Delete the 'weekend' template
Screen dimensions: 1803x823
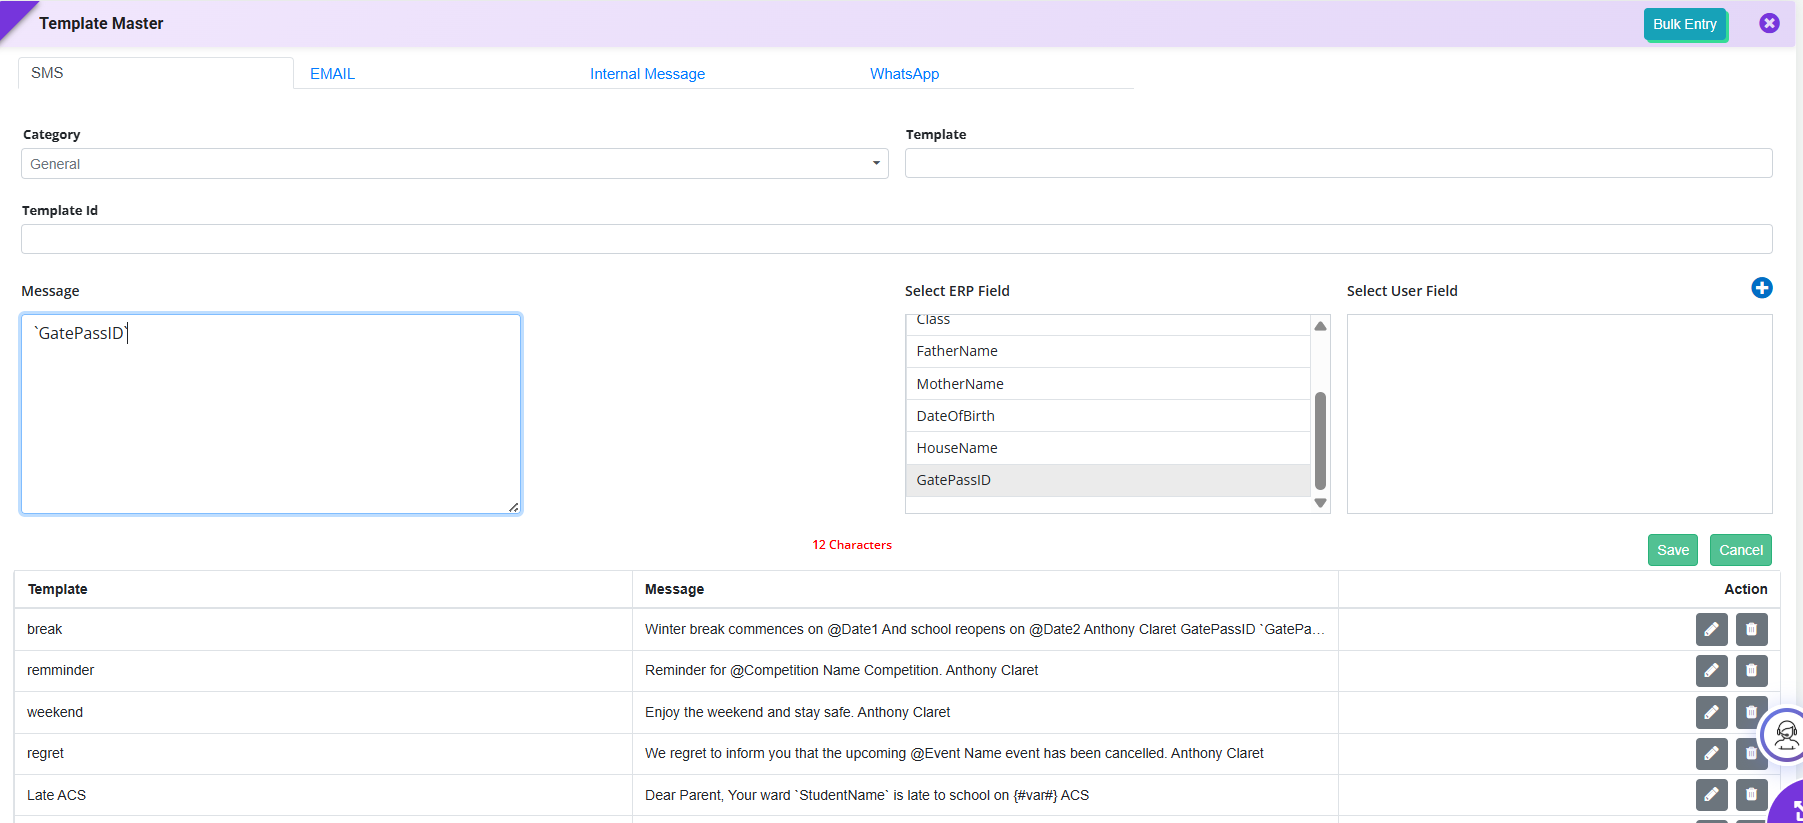point(1749,712)
